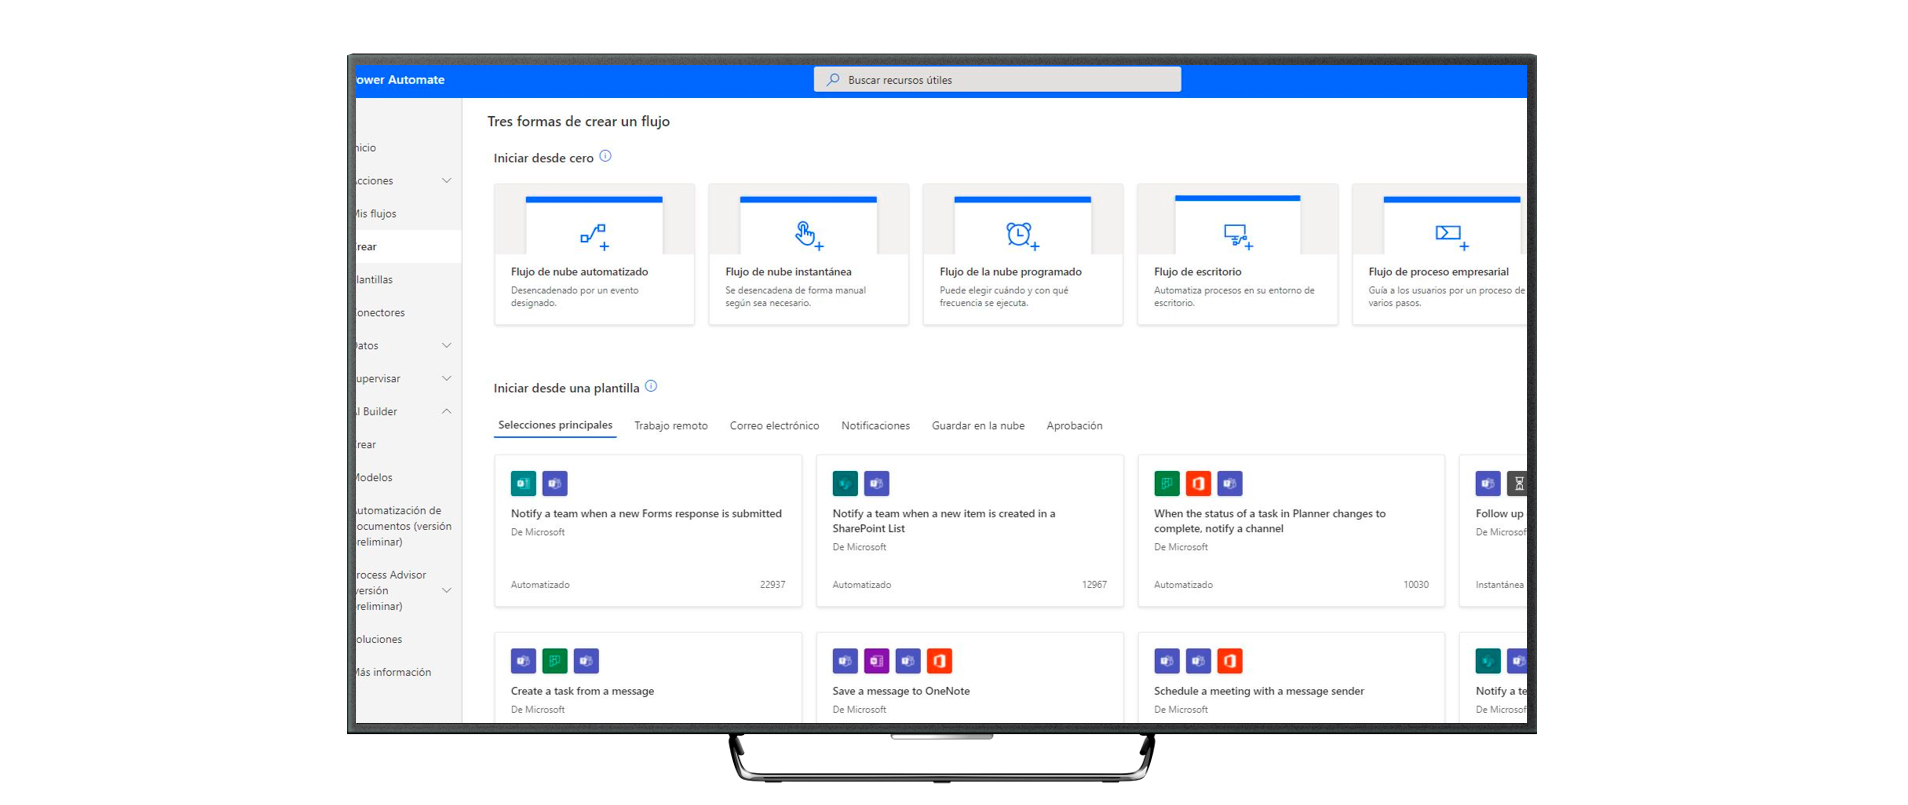Switch to the Correo electrónico tab
1908x805 pixels.
(774, 426)
